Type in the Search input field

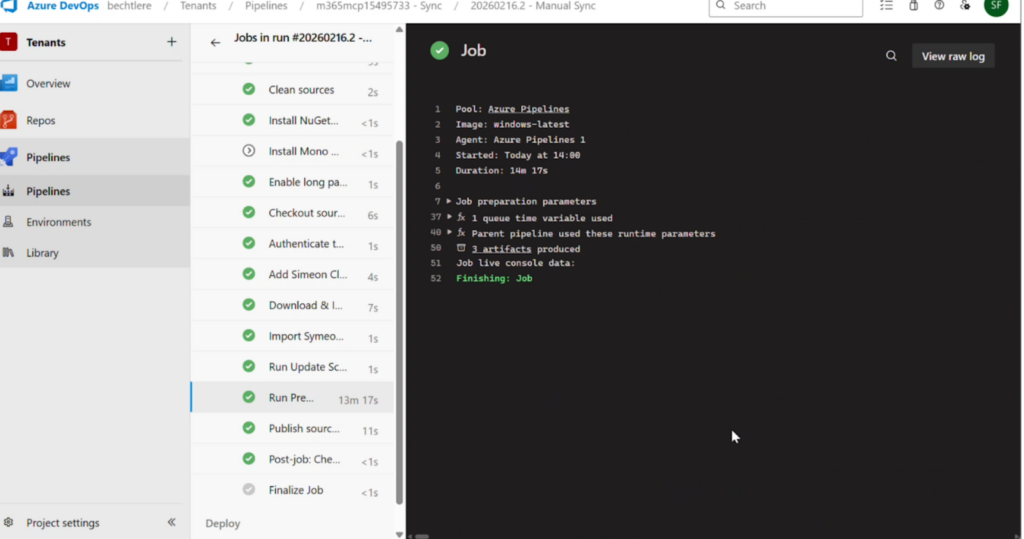(x=795, y=6)
